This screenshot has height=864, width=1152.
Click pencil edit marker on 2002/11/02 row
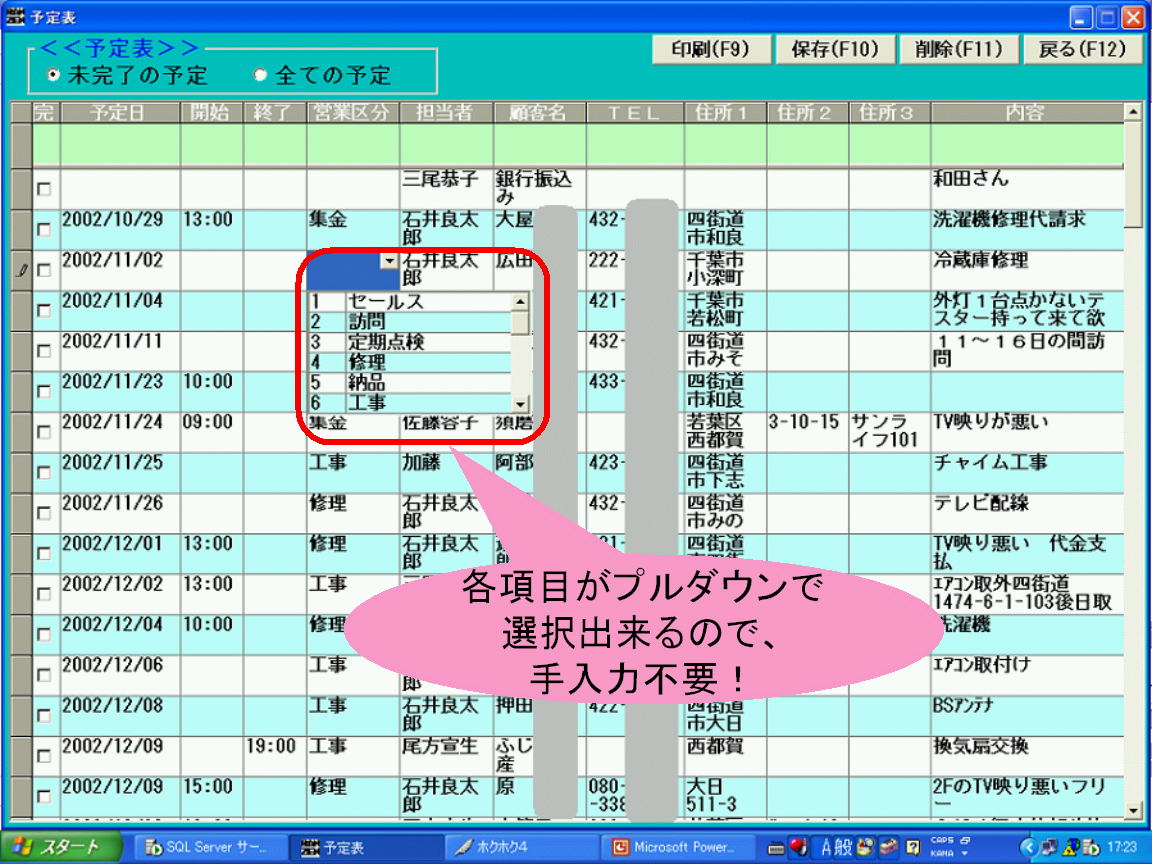click(22, 270)
